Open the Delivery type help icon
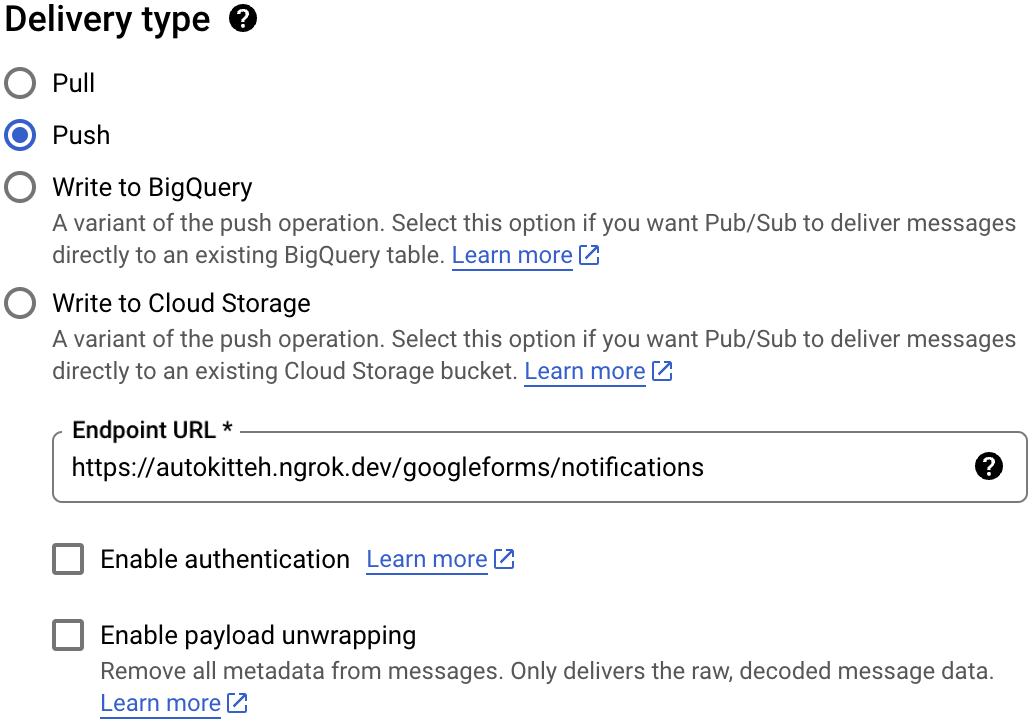Screen dimensions: 1032x723 pyautogui.click(x=243, y=18)
